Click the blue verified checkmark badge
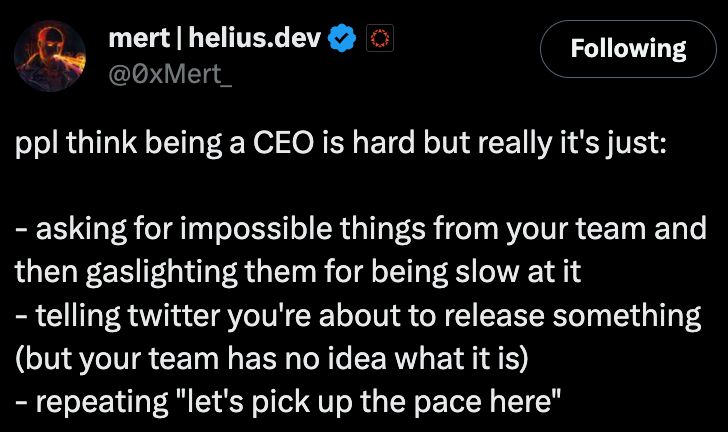The image size is (728, 432). (x=342, y=38)
